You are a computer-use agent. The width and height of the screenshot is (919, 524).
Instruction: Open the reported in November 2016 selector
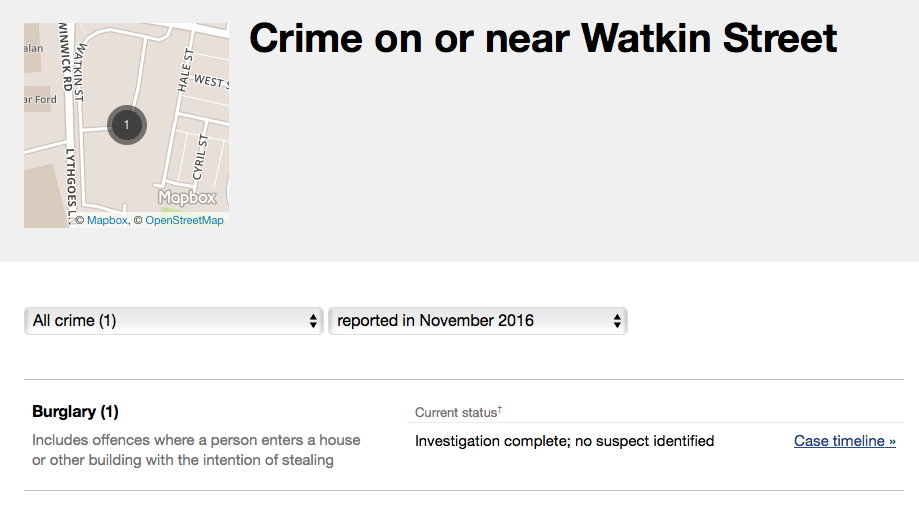click(477, 321)
